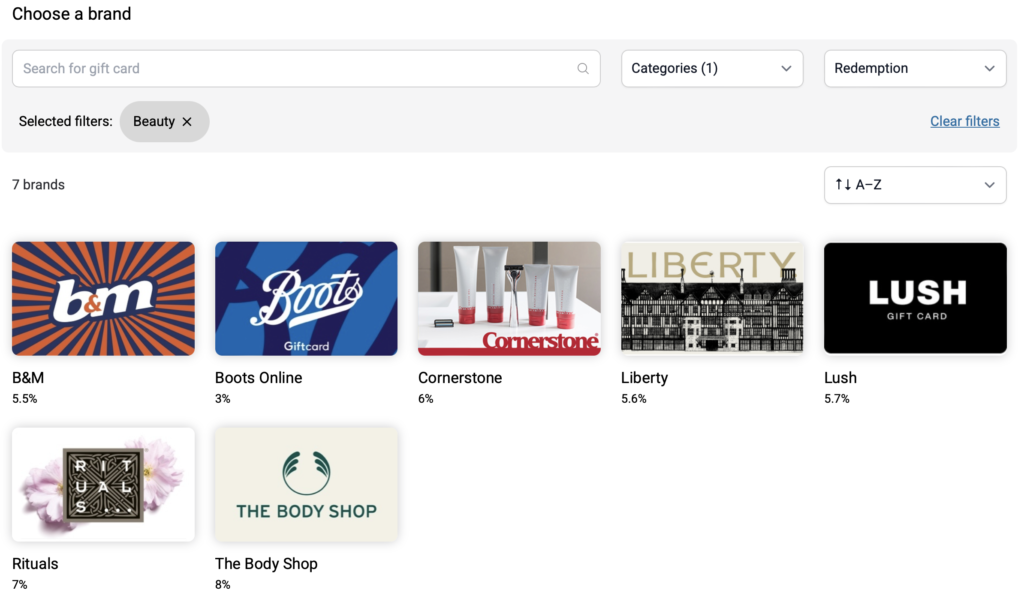Pick the Lush gift card image
The image size is (1024, 599).
(915, 298)
